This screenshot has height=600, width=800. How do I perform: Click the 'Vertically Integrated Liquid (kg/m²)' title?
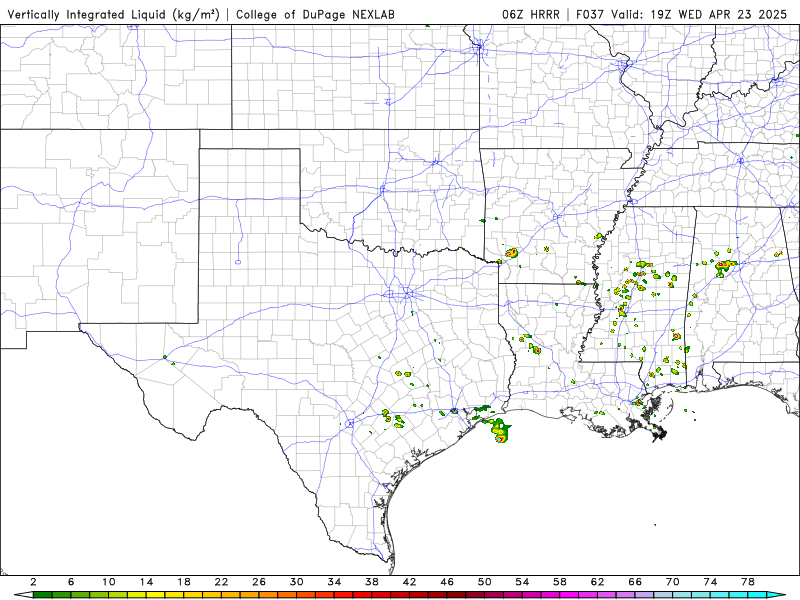[113, 14]
